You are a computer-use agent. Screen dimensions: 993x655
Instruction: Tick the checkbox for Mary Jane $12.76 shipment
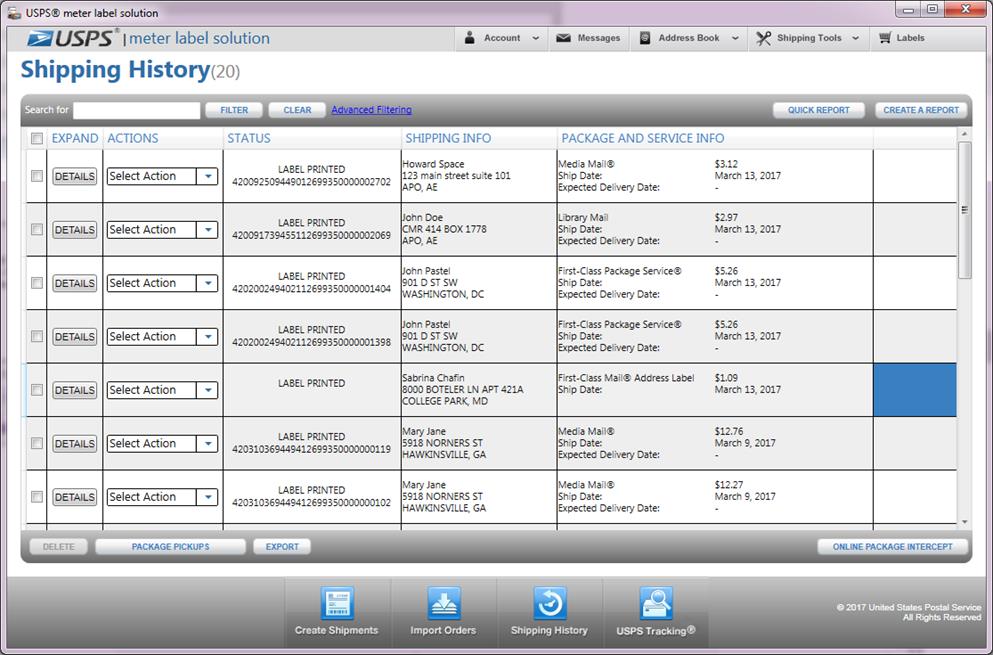tap(37, 443)
